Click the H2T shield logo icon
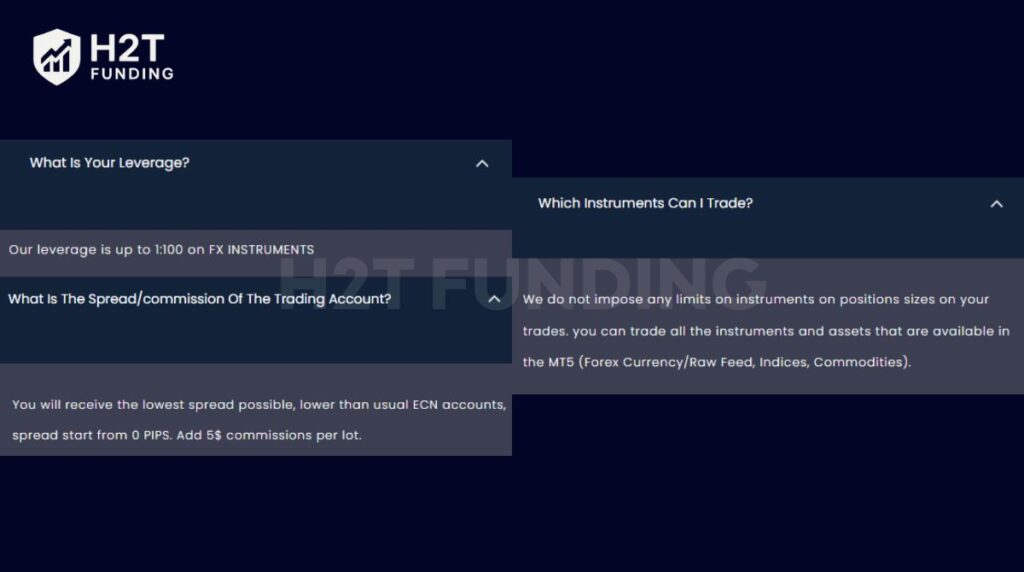 pos(57,57)
